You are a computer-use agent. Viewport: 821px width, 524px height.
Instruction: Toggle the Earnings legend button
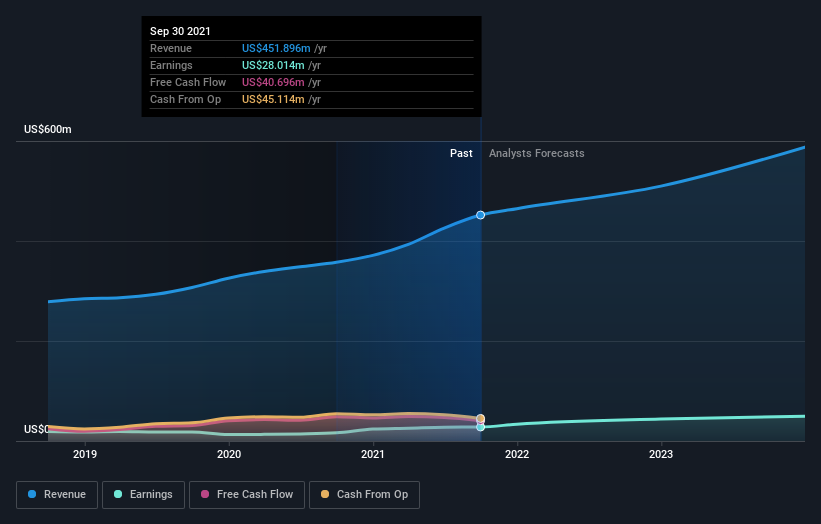click(x=143, y=495)
